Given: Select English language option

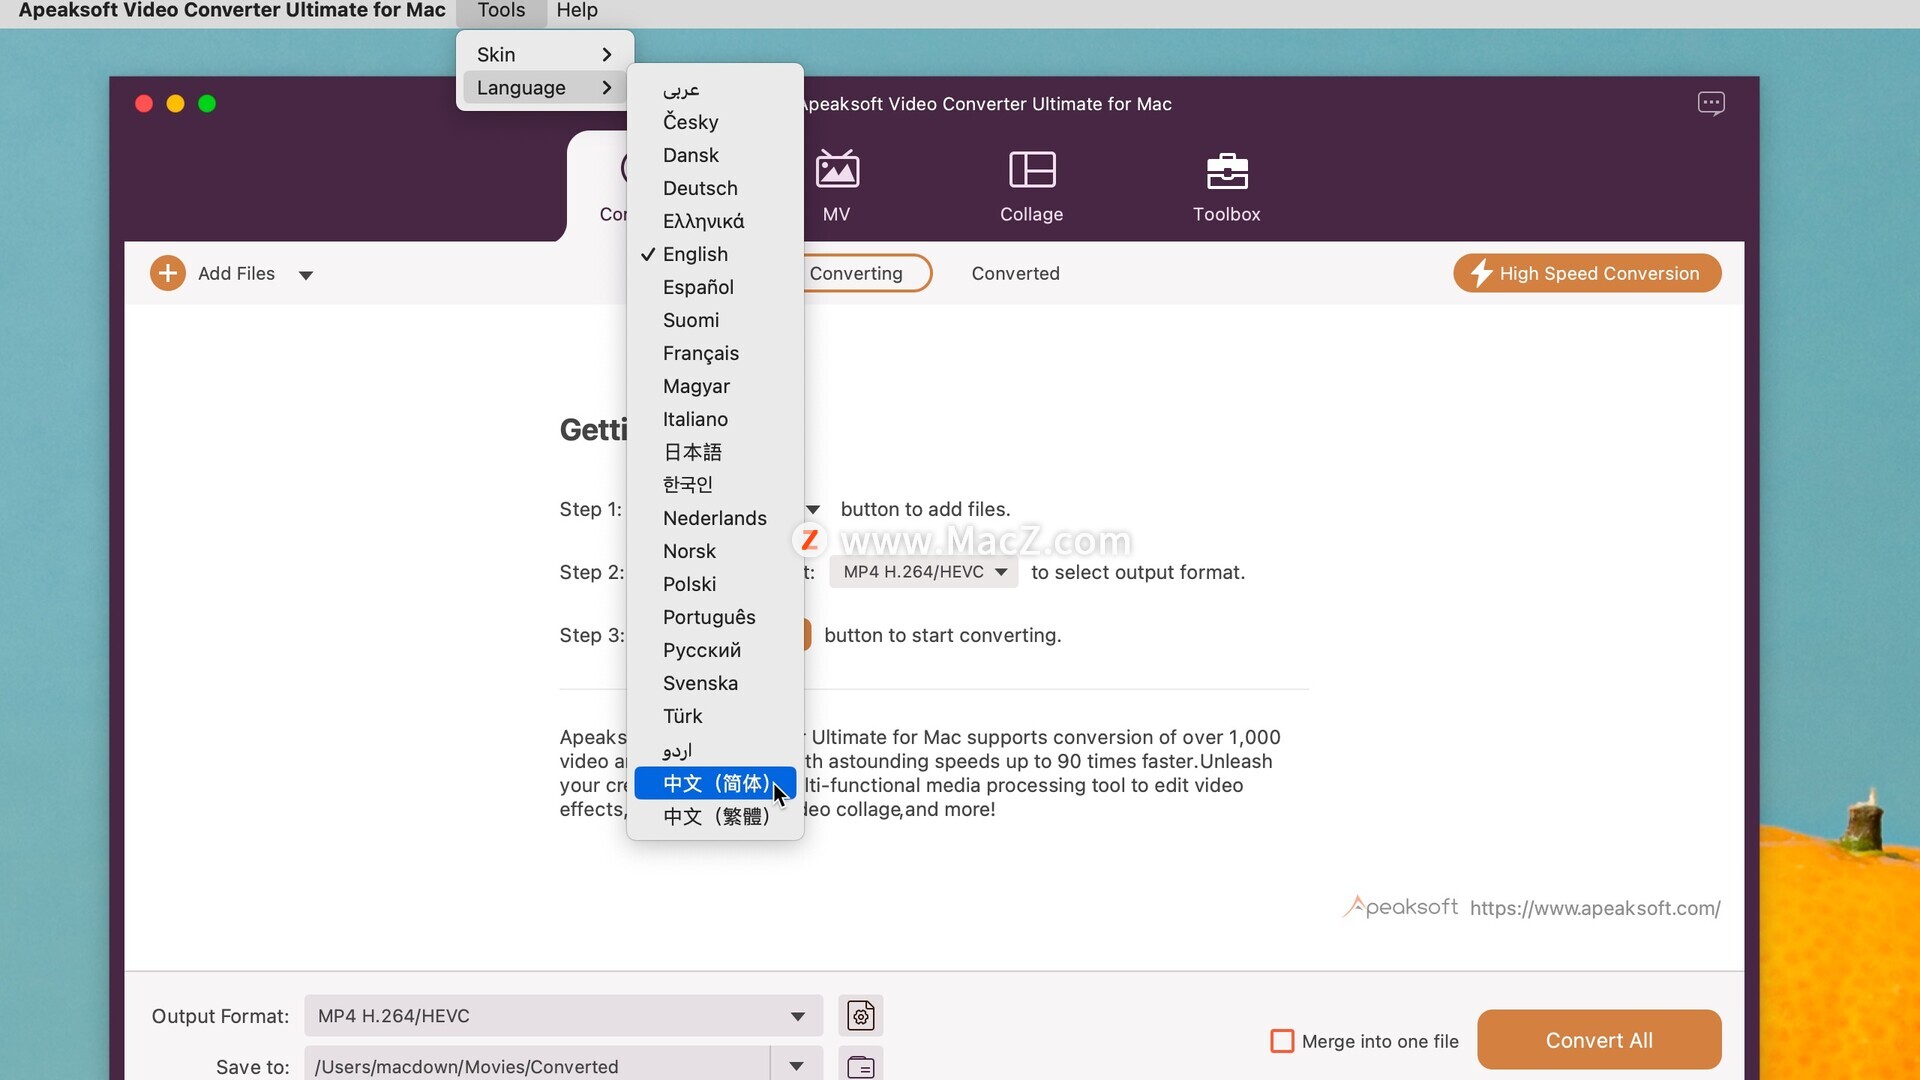Looking at the screenshot, I should click(715, 254).
